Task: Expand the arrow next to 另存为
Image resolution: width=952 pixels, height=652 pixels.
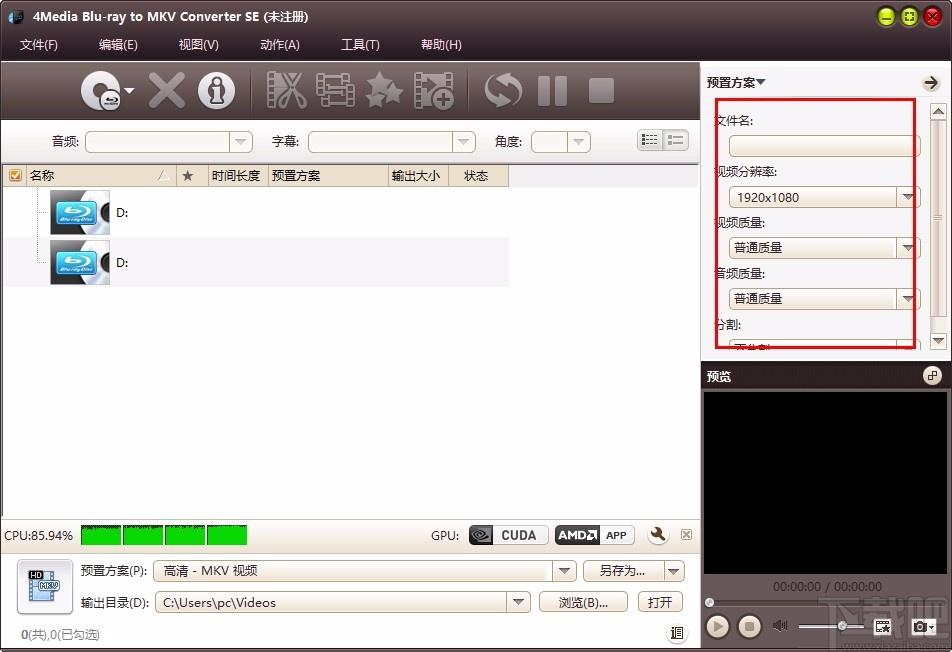Action: pyautogui.click(x=674, y=571)
